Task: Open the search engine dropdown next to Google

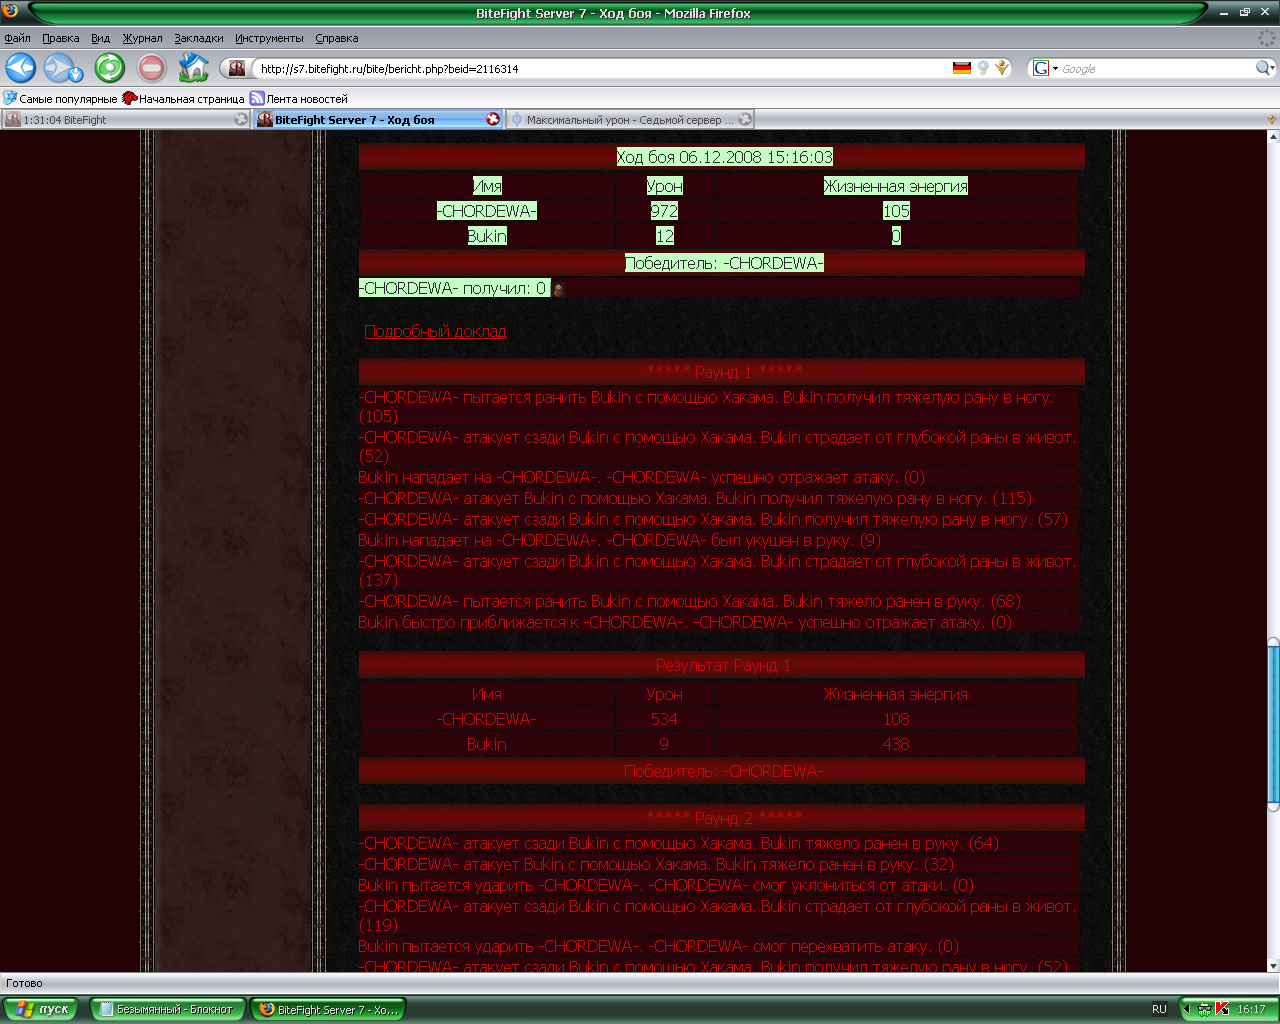Action: (1045, 68)
